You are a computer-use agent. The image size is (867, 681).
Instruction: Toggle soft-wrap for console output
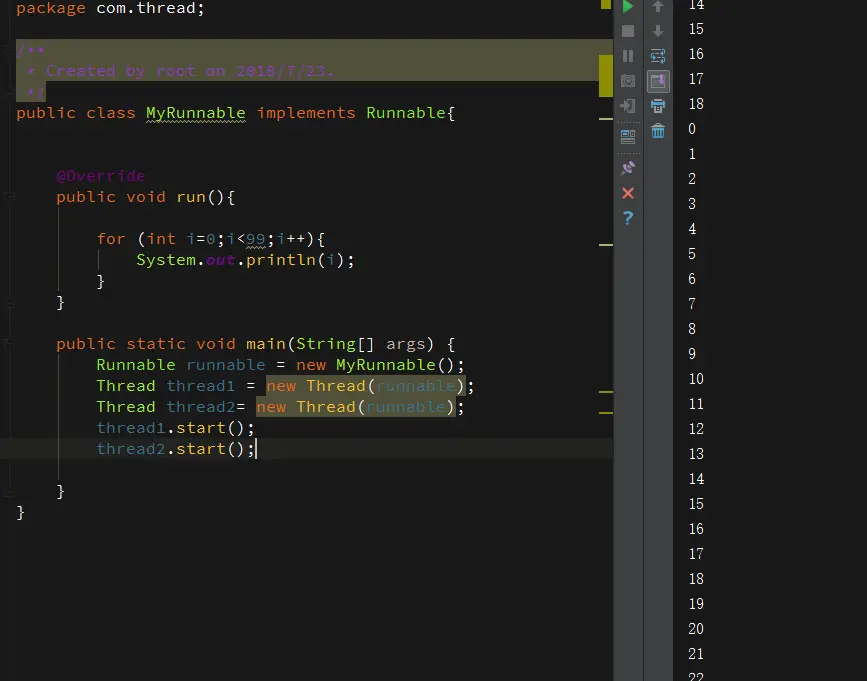(657, 56)
